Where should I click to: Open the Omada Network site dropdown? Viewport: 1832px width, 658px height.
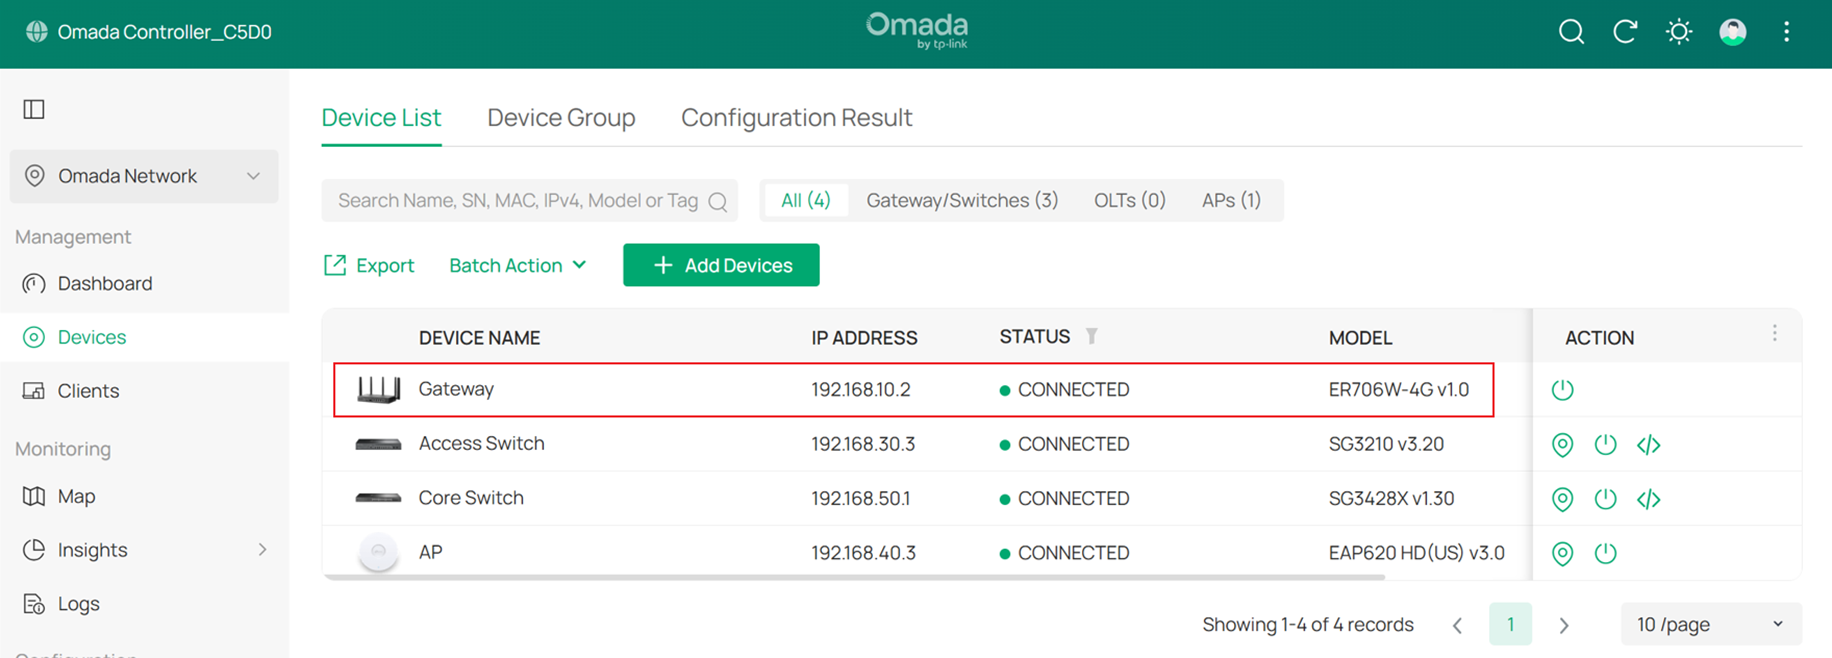144,176
